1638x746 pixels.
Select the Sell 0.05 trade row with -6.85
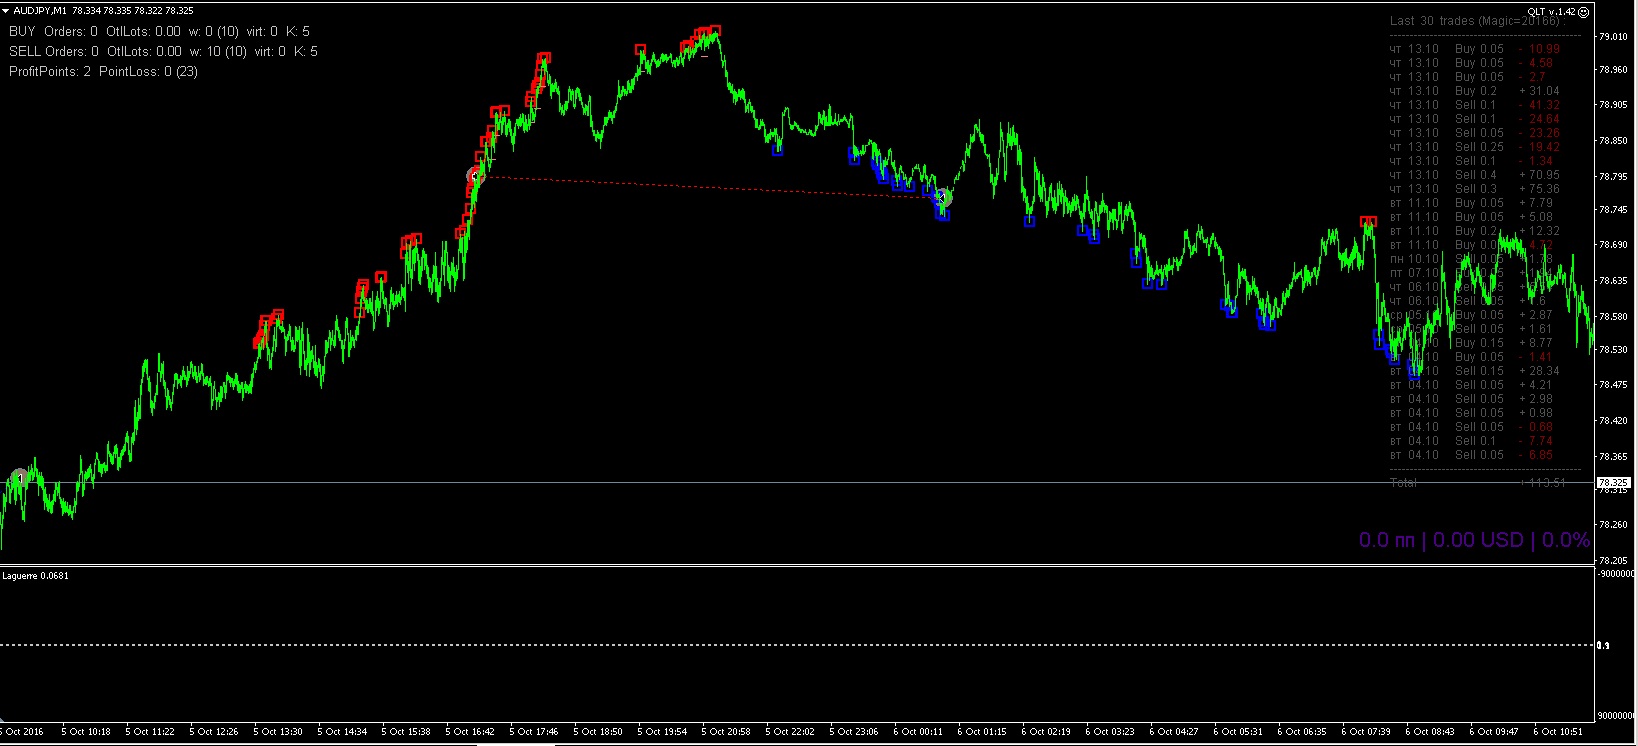1472,454
